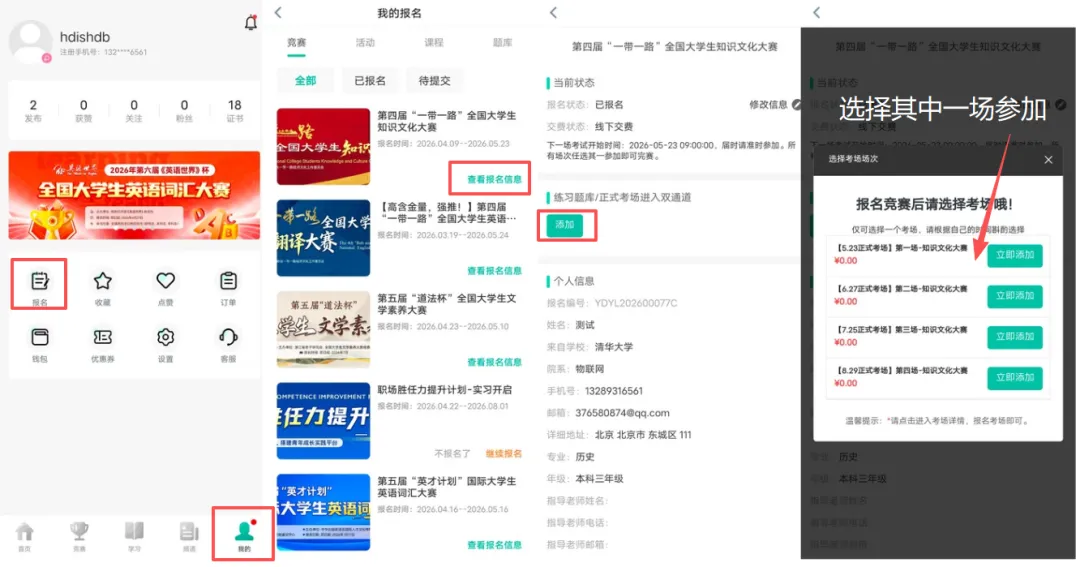Image resolution: width=1080 pixels, height=567 pixels.
Task: Open the 英才计划 大学生英语 thumbnail
Action: 323,513
